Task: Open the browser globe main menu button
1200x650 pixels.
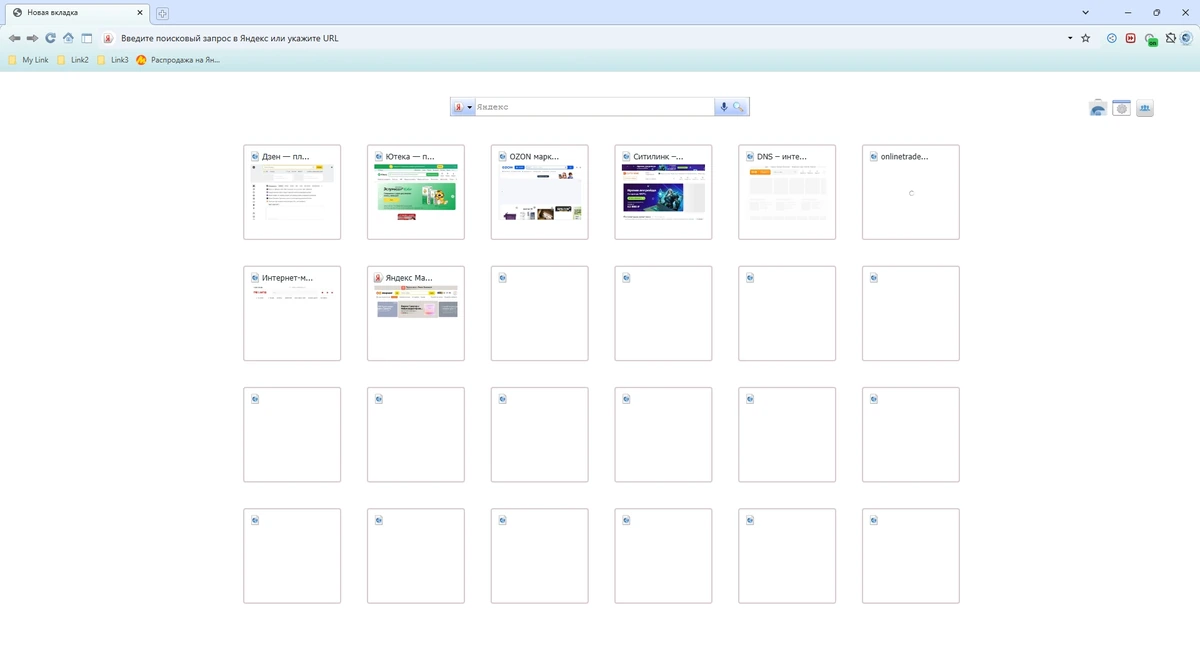Action: click(1187, 38)
